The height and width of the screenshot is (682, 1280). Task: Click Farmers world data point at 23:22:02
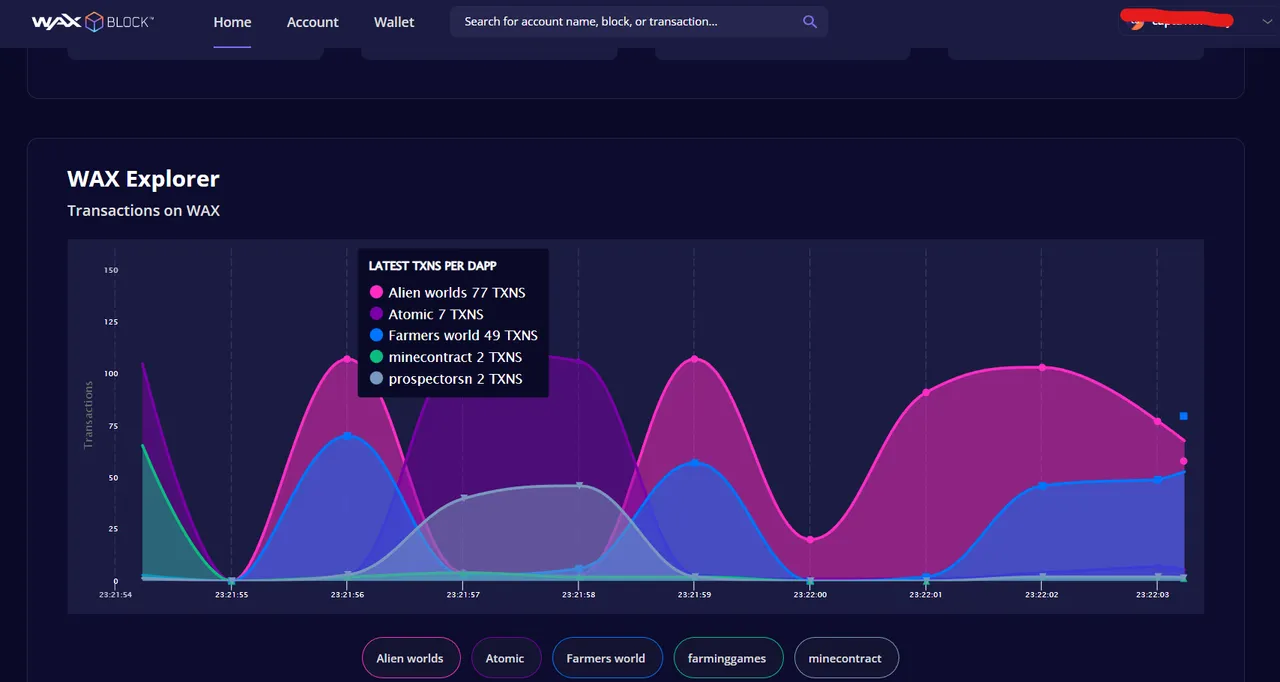(x=1042, y=486)
